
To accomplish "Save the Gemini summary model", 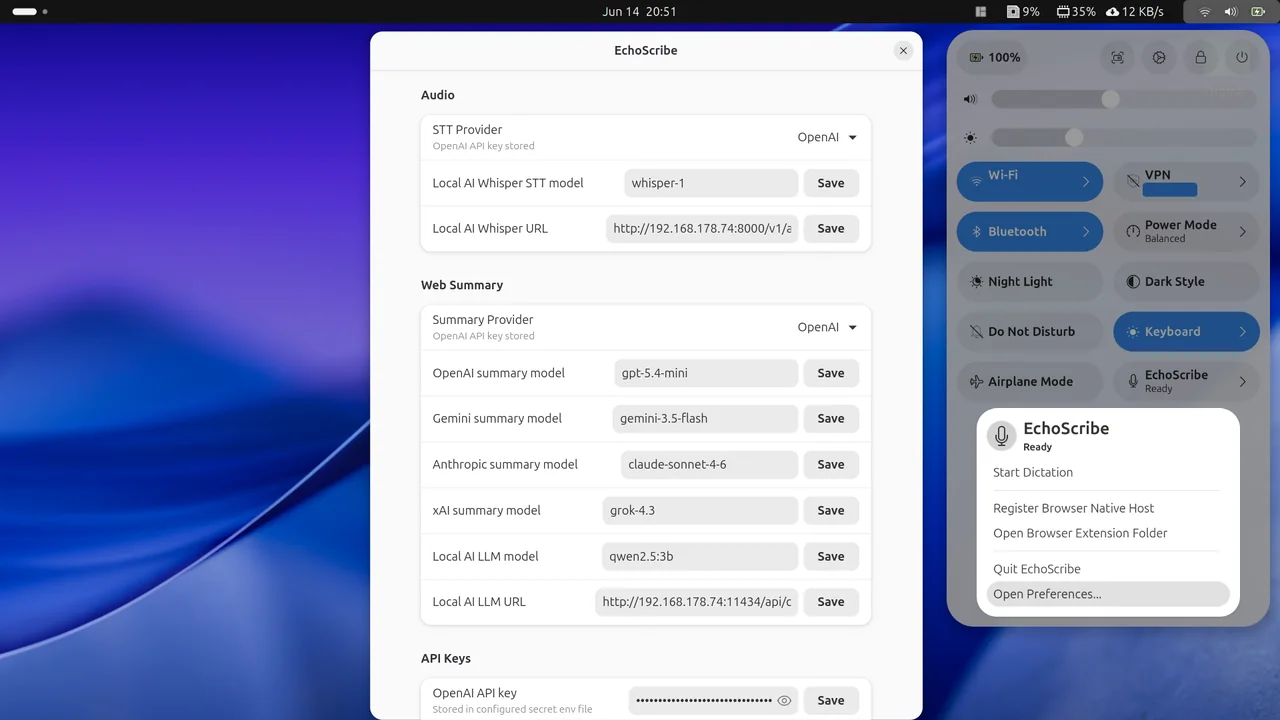I will point(831,418).
